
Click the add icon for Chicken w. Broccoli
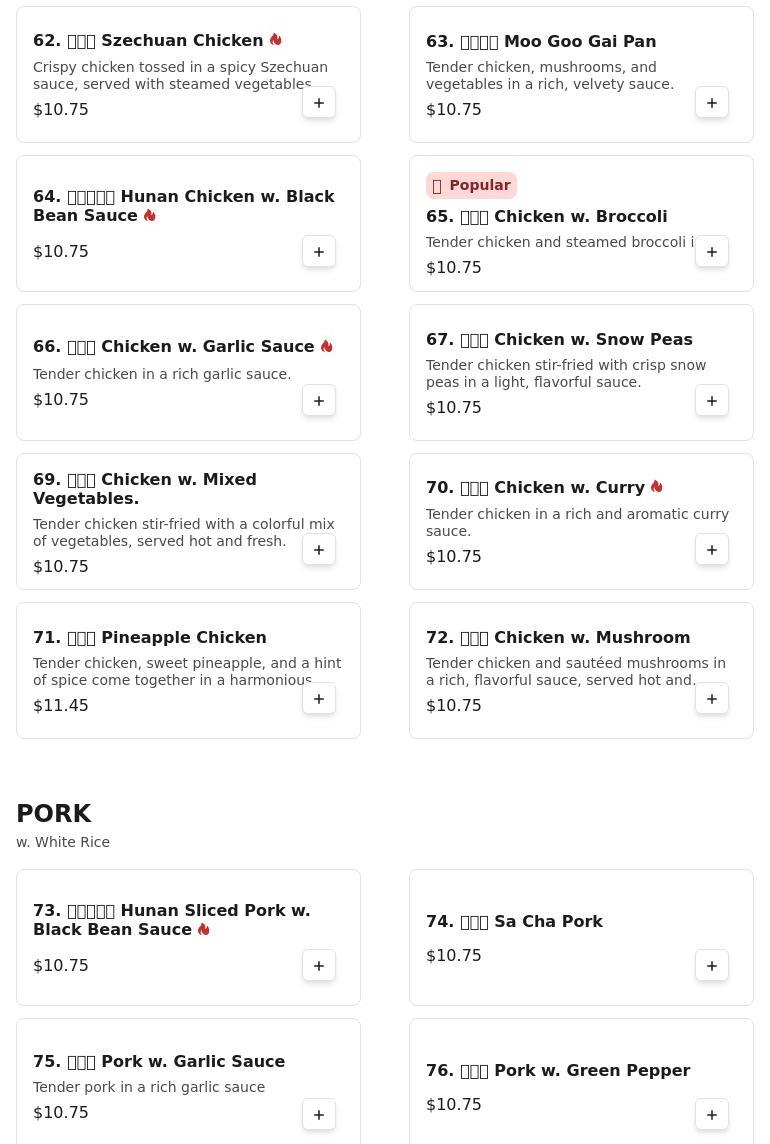pyautogui.click(x=712, y=251)
